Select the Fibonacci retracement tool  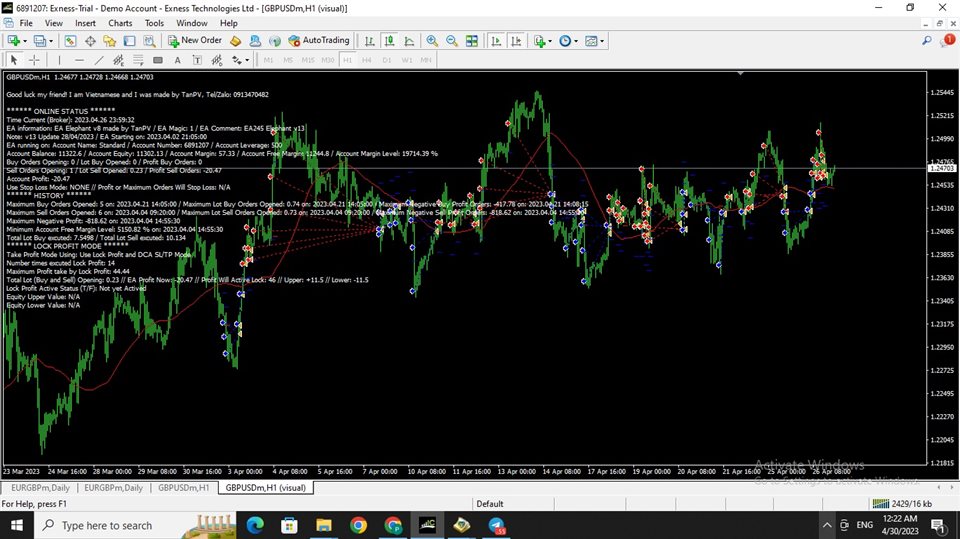coord(138,60)
